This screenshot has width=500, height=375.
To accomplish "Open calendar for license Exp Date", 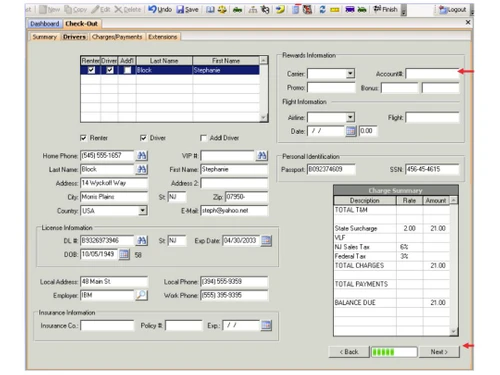I will coord(266,240).
